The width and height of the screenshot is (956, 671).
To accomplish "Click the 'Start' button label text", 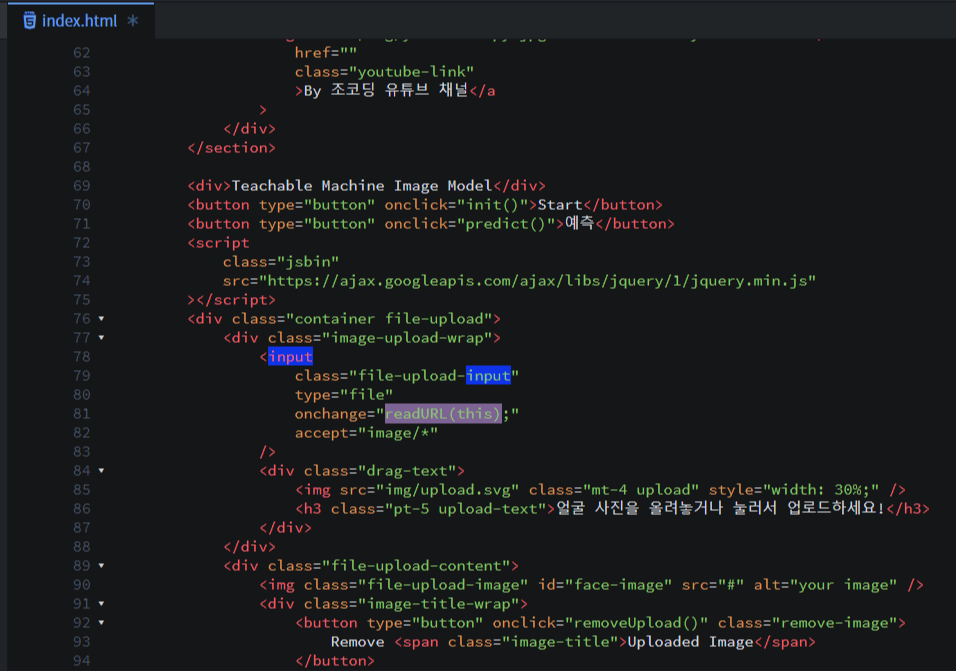I will pos(560,205).
